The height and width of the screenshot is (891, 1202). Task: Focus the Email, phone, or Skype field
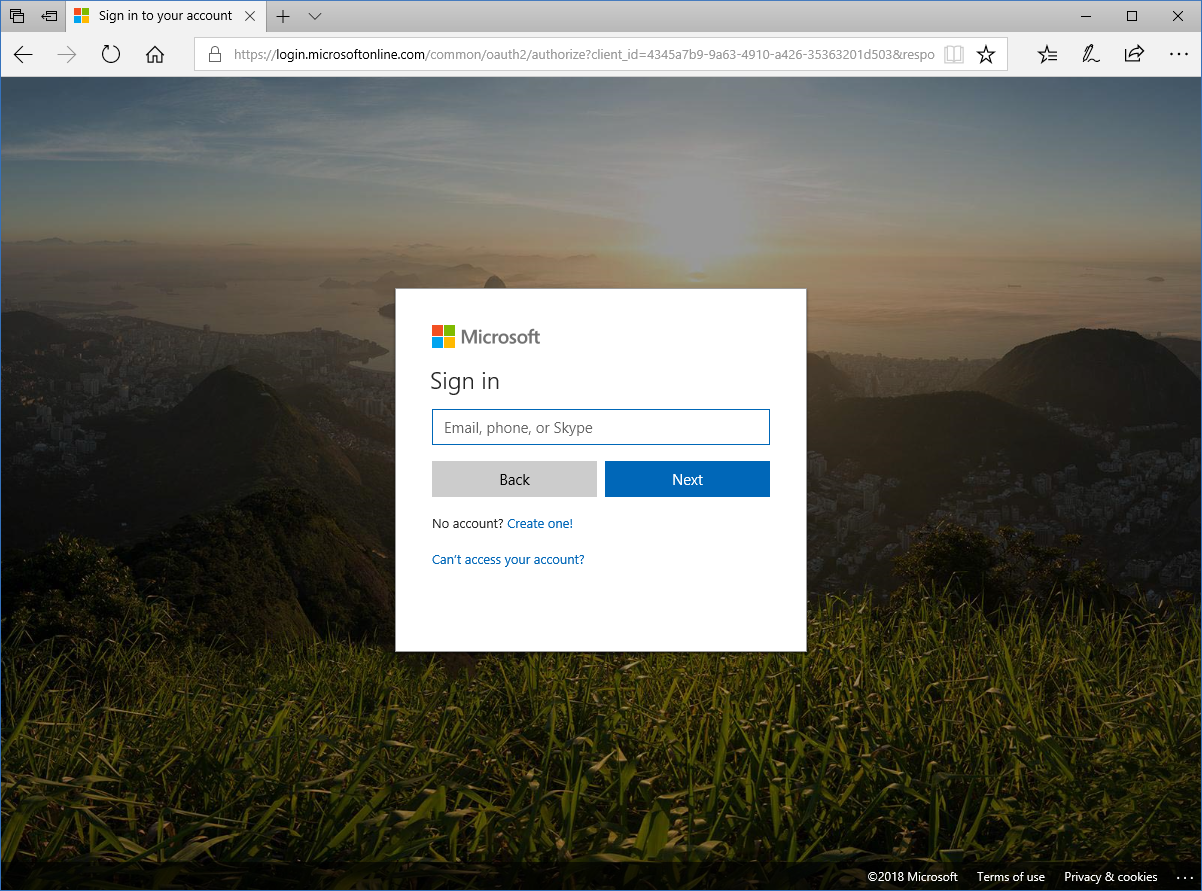[601, 427]
